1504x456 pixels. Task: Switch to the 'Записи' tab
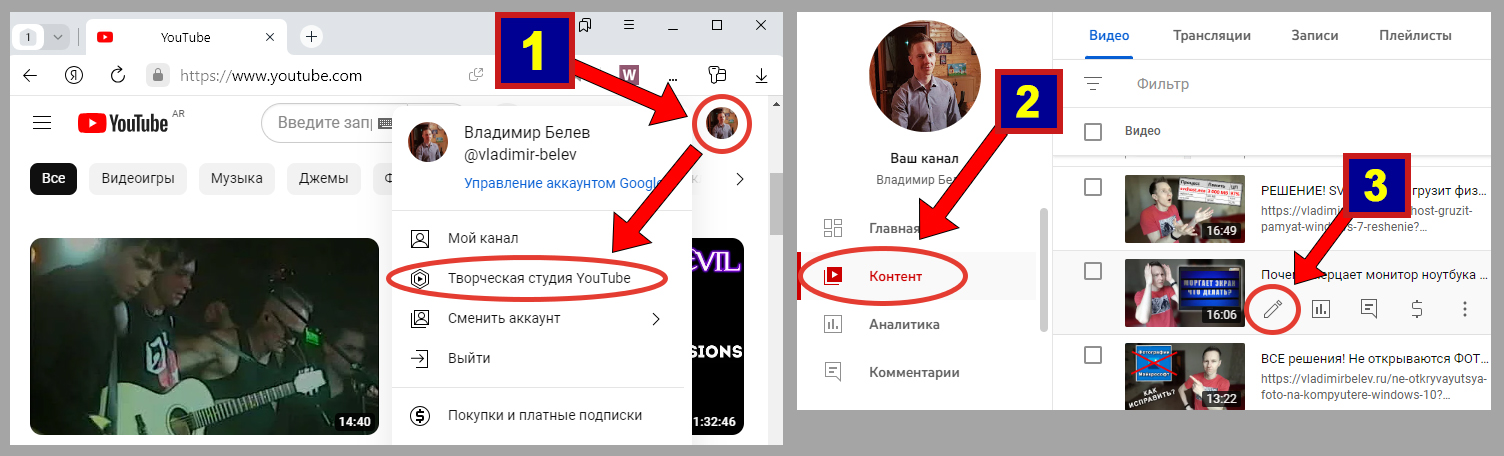click(x=1315, y=35)
